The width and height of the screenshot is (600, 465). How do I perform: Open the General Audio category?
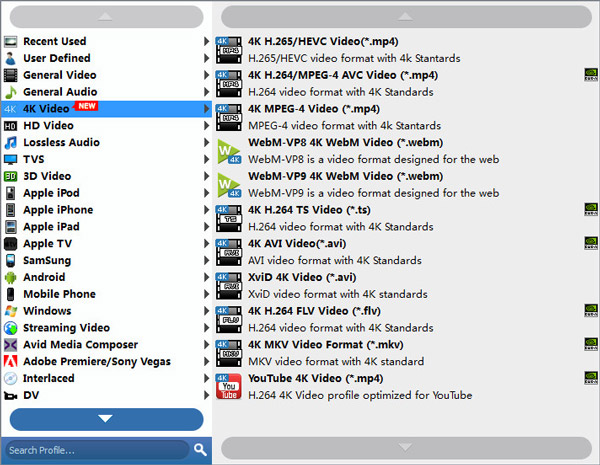point(107,92)
